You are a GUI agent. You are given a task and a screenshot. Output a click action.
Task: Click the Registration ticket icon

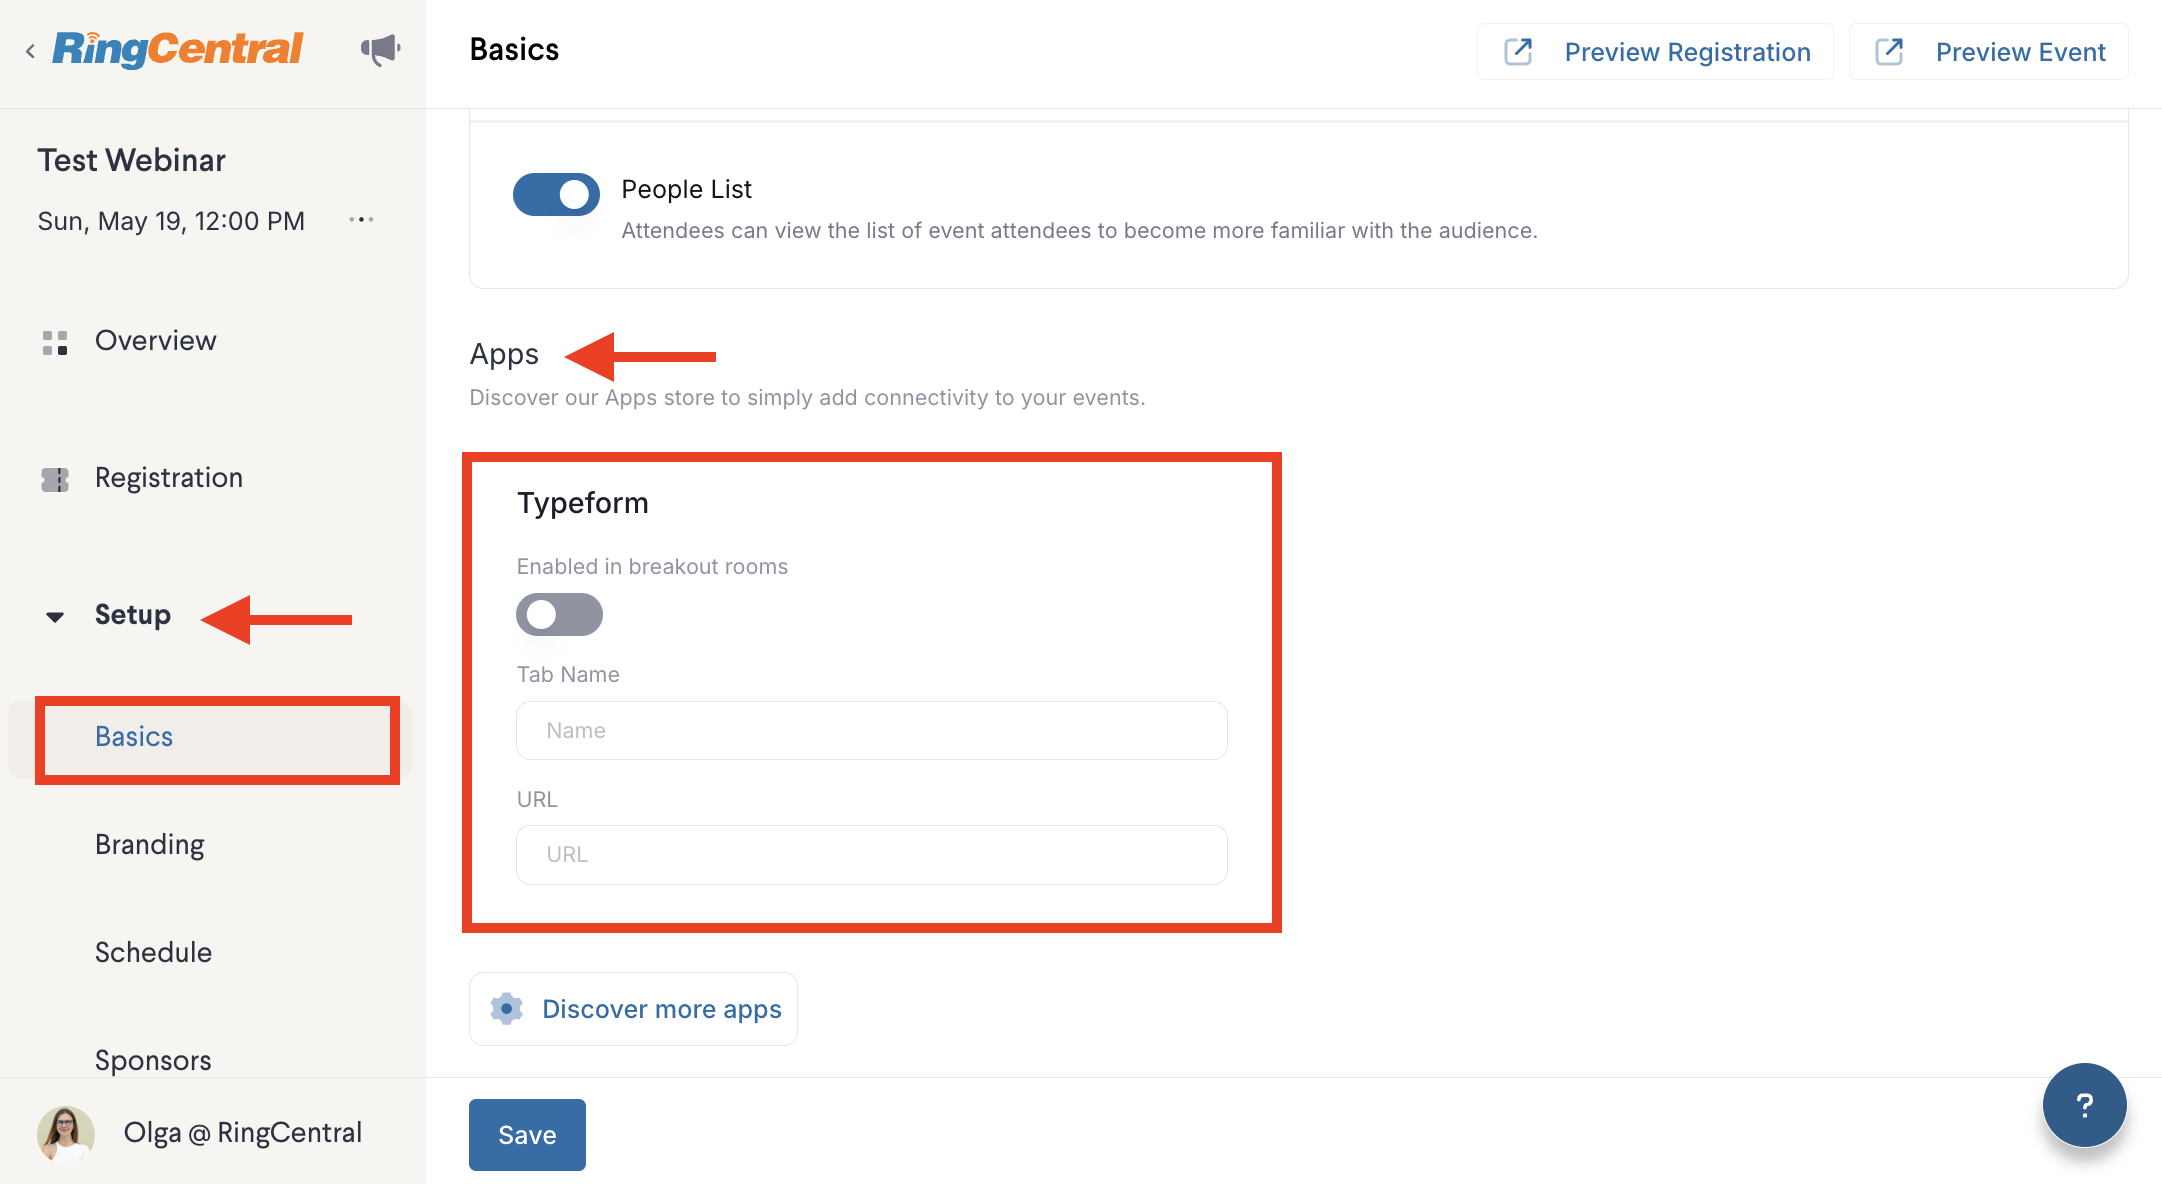pos(55,480)
